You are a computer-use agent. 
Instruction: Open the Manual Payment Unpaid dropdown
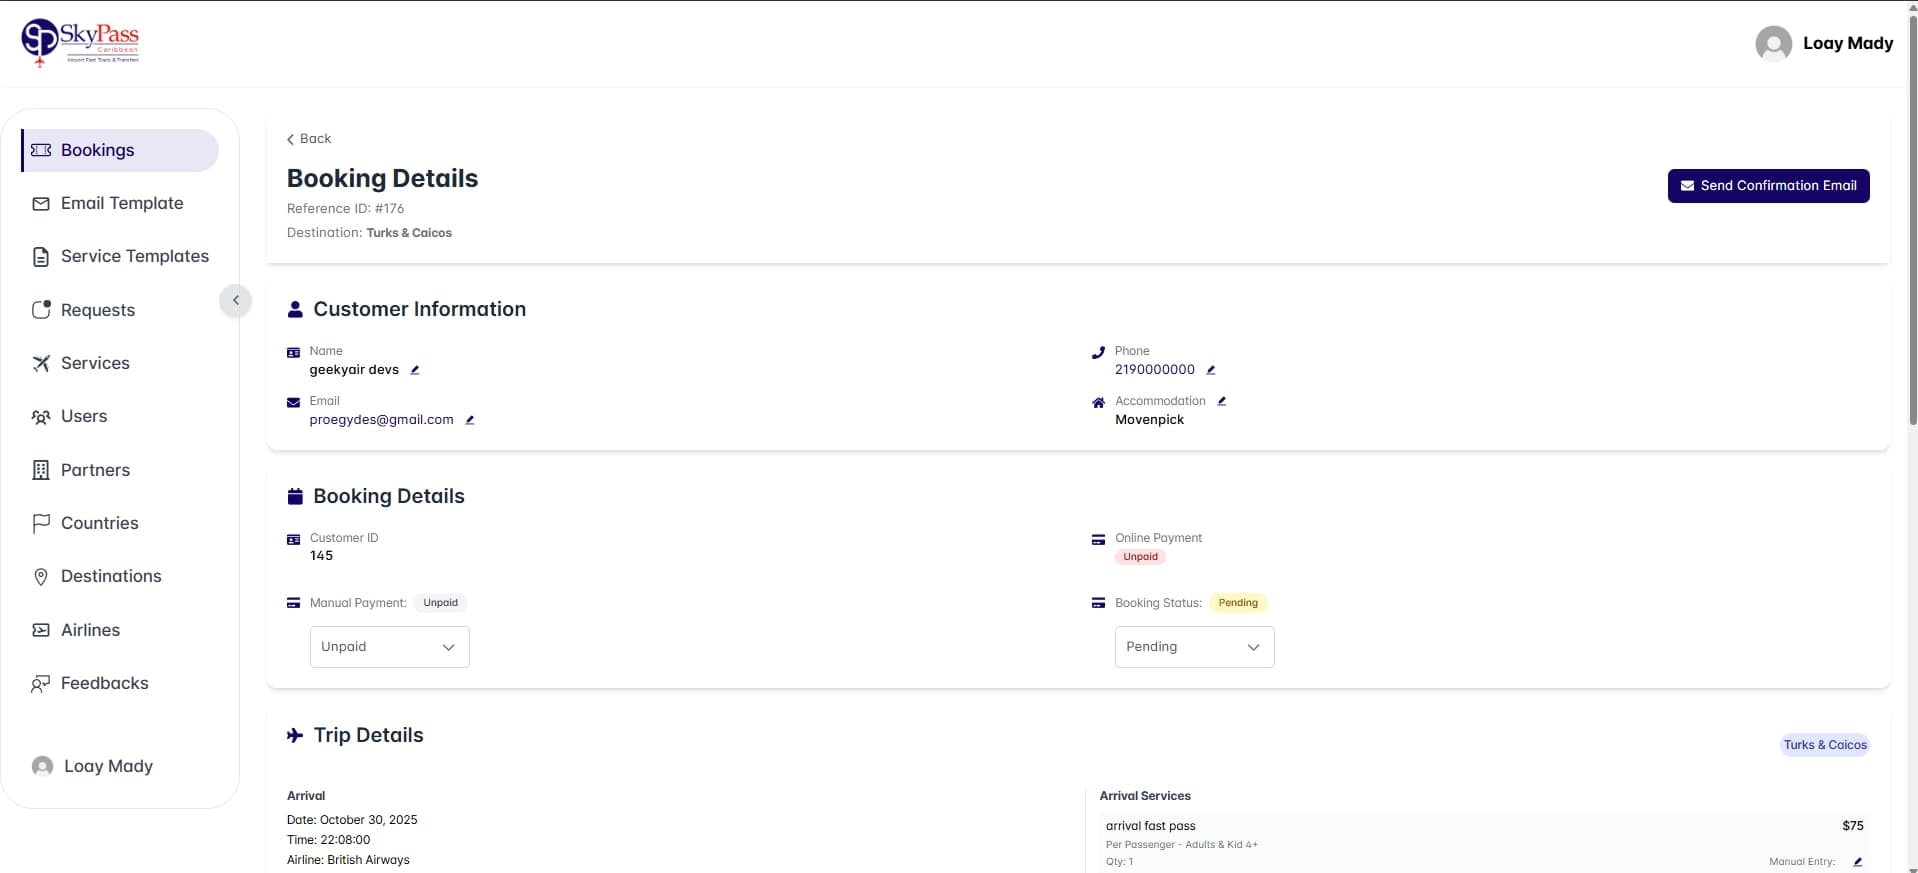[x=390, y=647]
